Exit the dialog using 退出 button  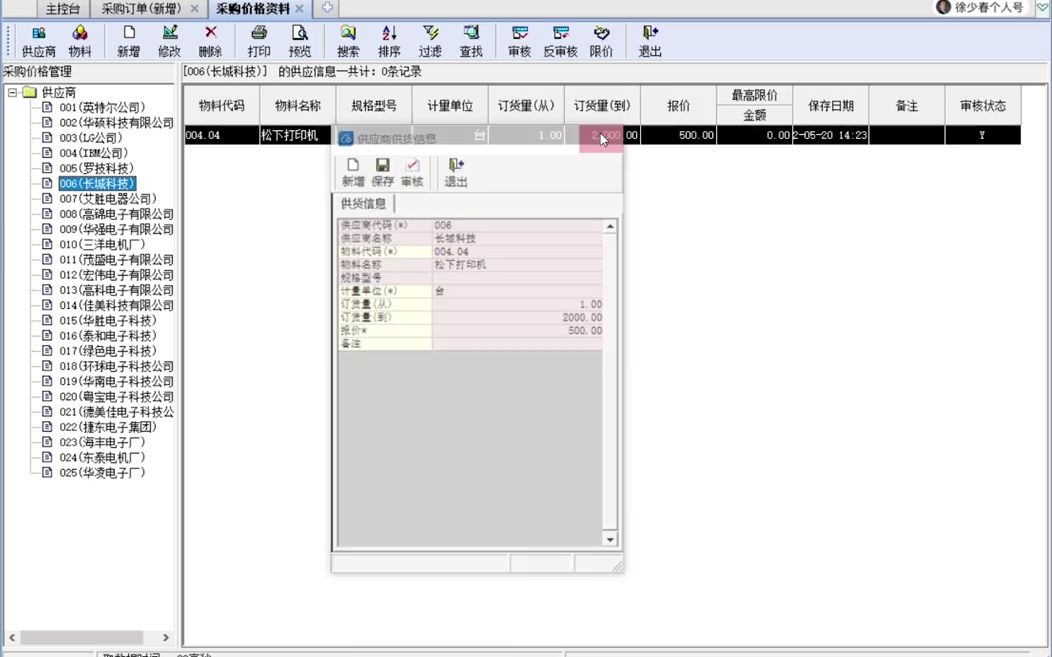coord(454,171)
